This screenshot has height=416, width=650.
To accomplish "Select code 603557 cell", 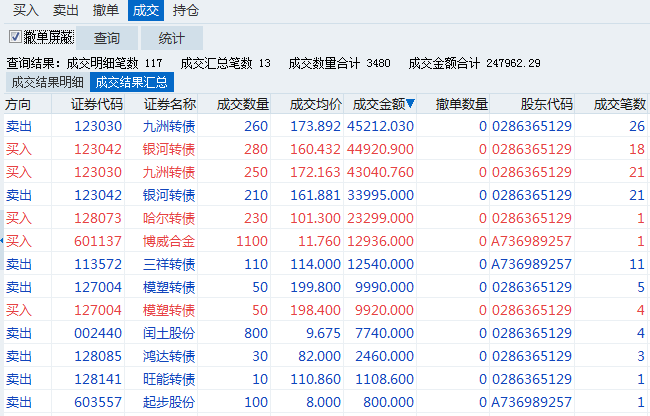I will (x=98, y=402).
